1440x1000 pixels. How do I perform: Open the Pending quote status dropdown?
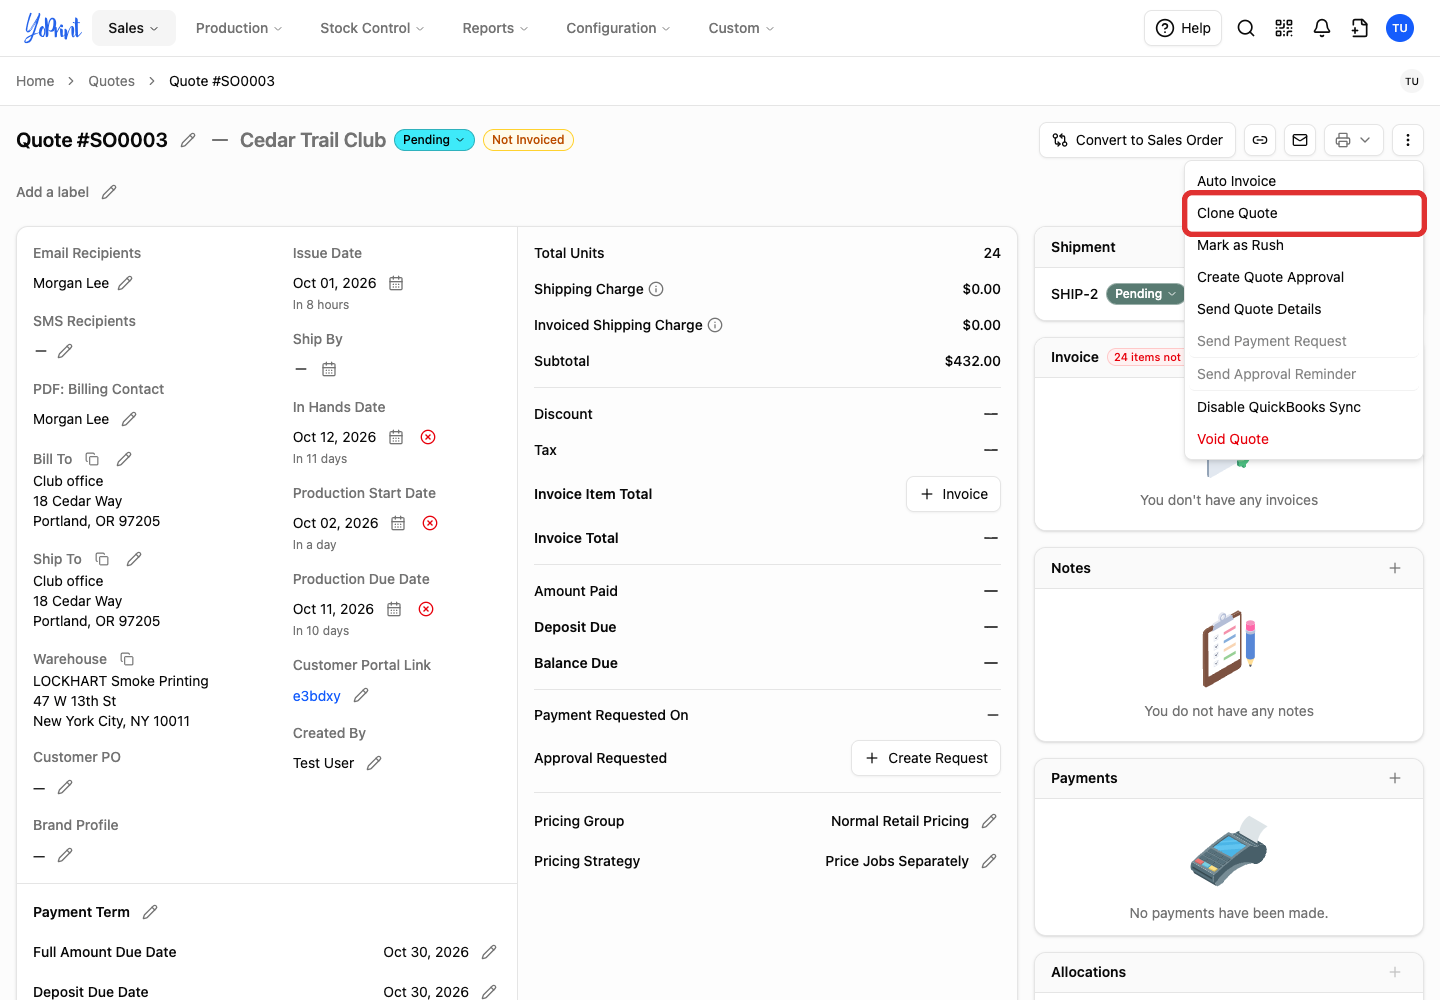pyautogui.click(x=434, y=140)
